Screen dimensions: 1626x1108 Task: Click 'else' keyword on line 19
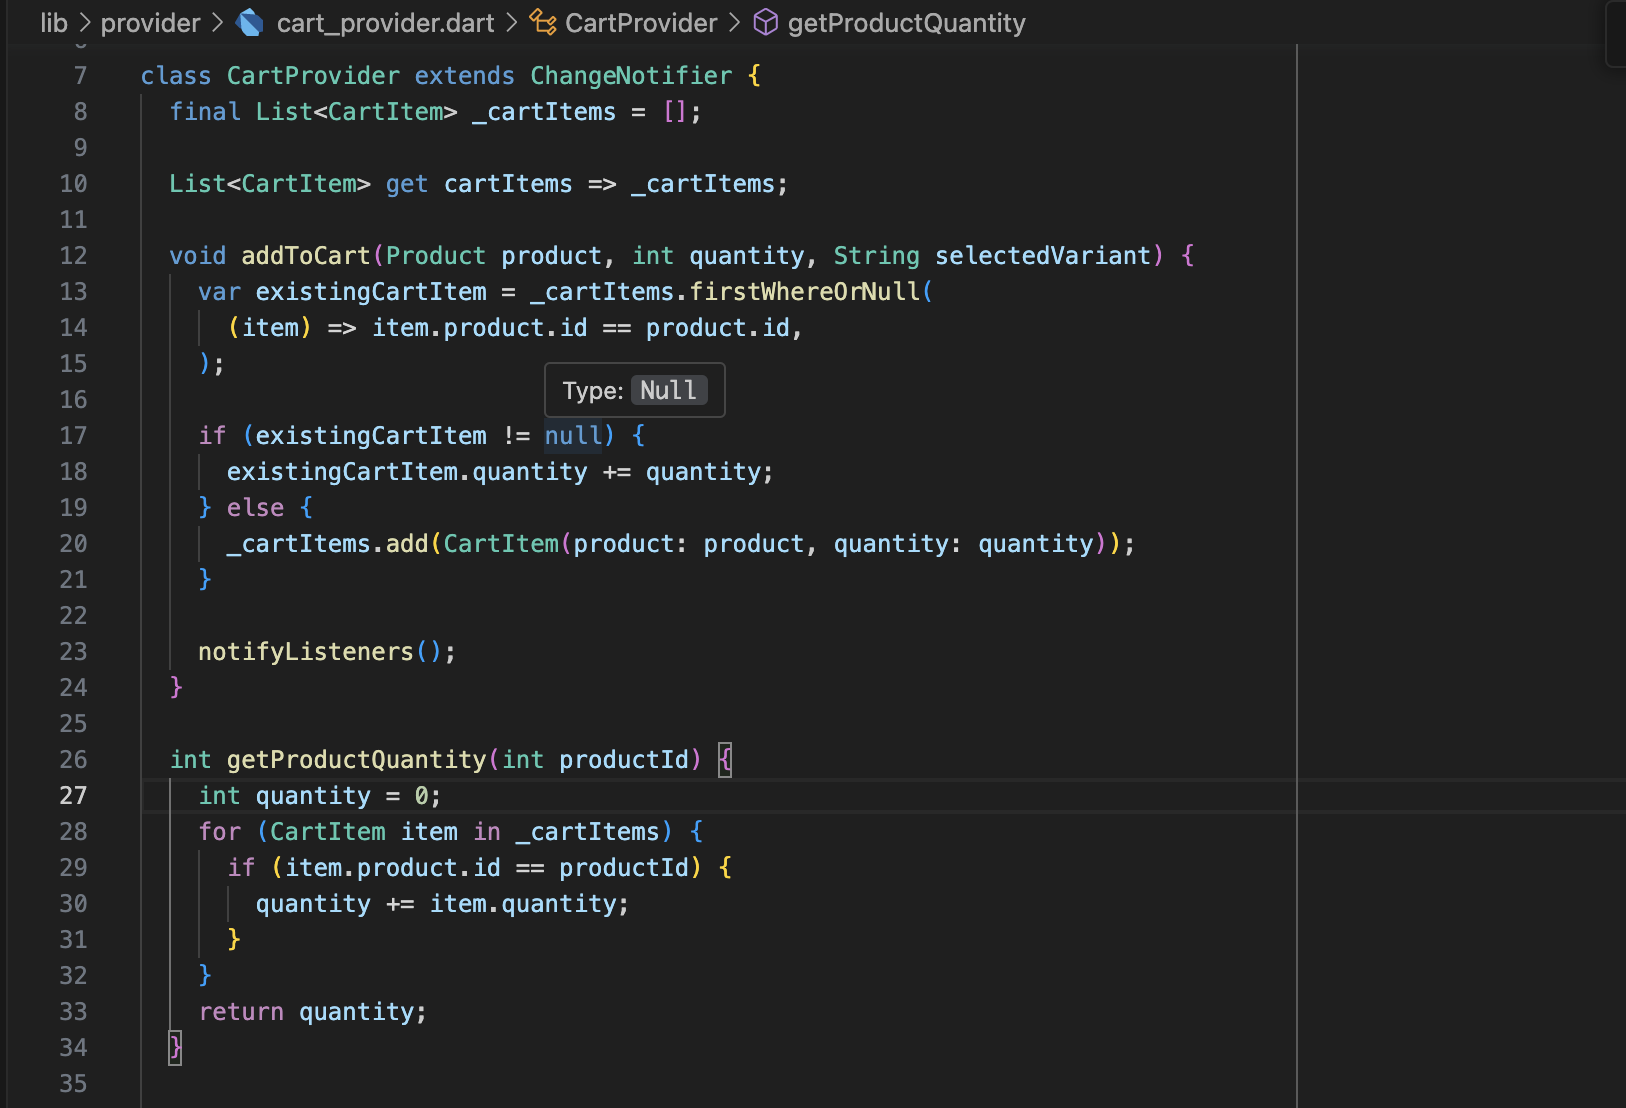click(255, 508)
